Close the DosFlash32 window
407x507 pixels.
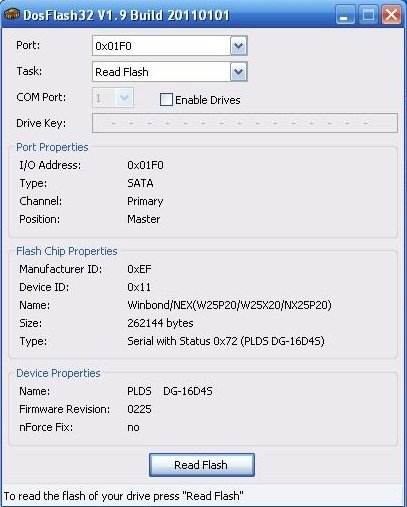click(391, 15)
